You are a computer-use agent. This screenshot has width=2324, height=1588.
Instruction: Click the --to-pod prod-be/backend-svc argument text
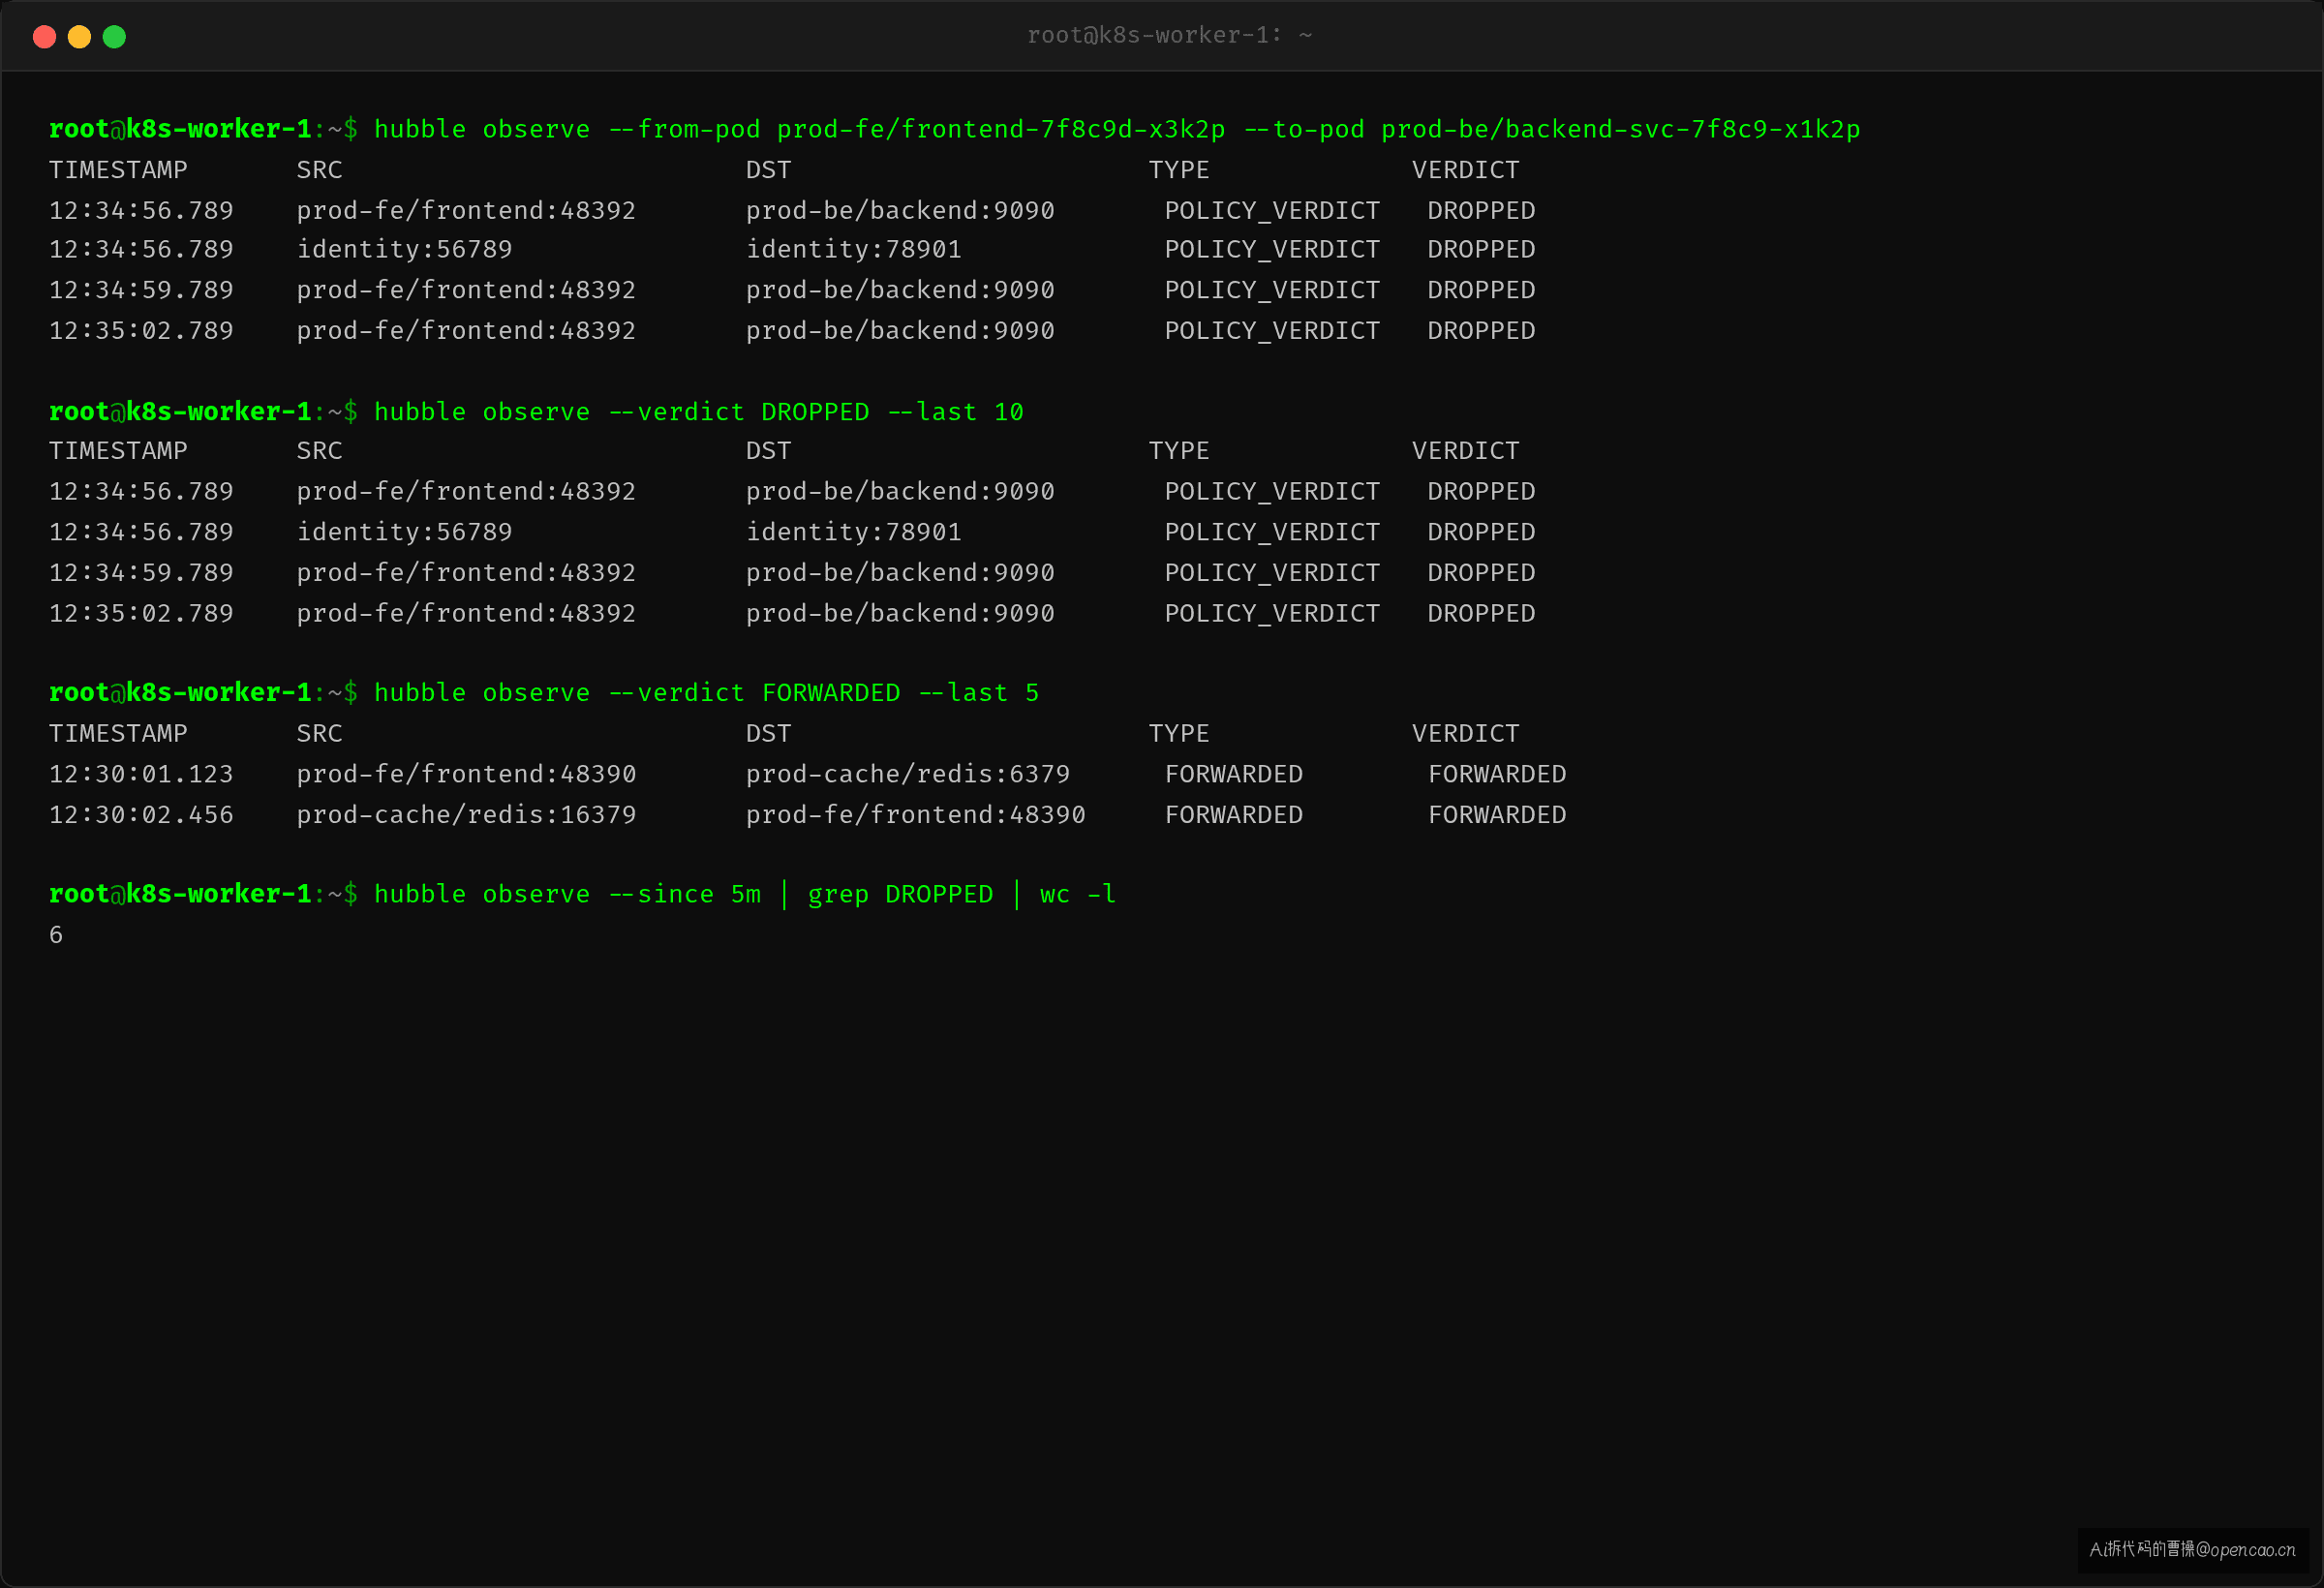point(1552,129)
